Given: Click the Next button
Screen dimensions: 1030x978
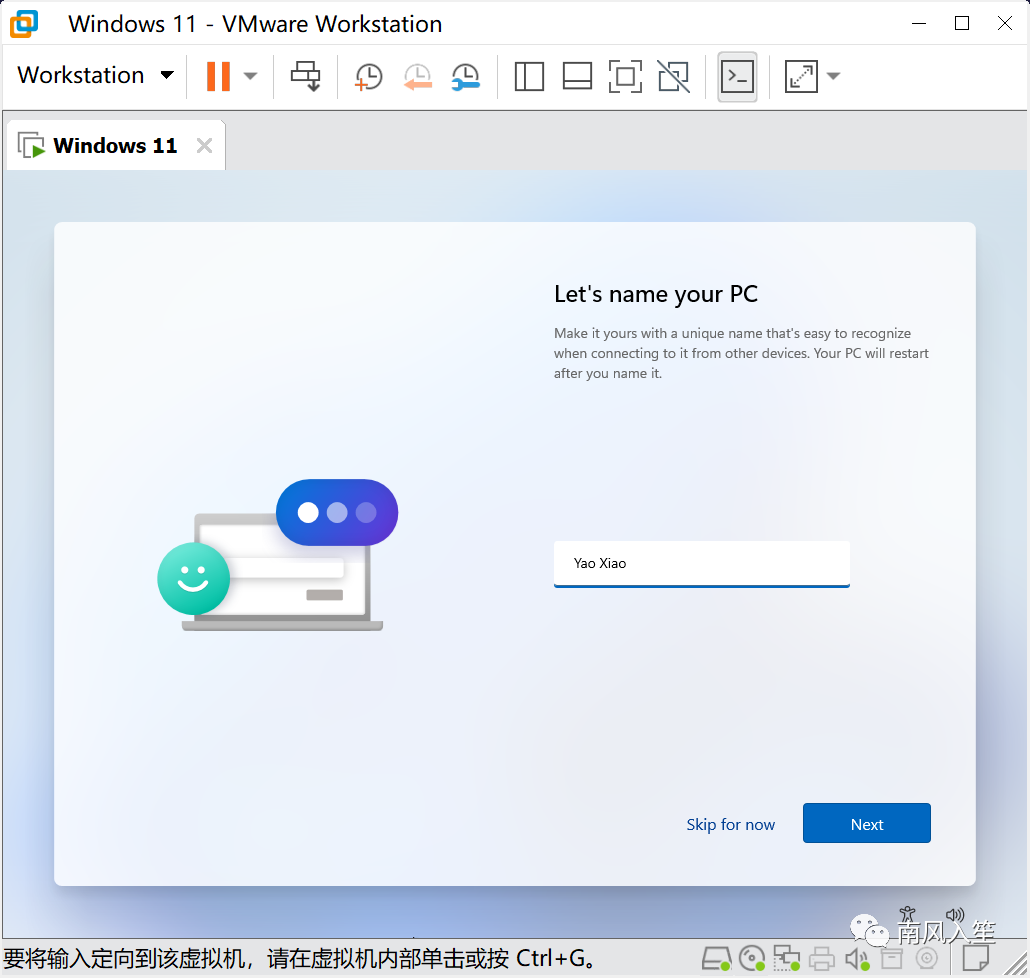Looking at the screenshot, I should point(866,823).
